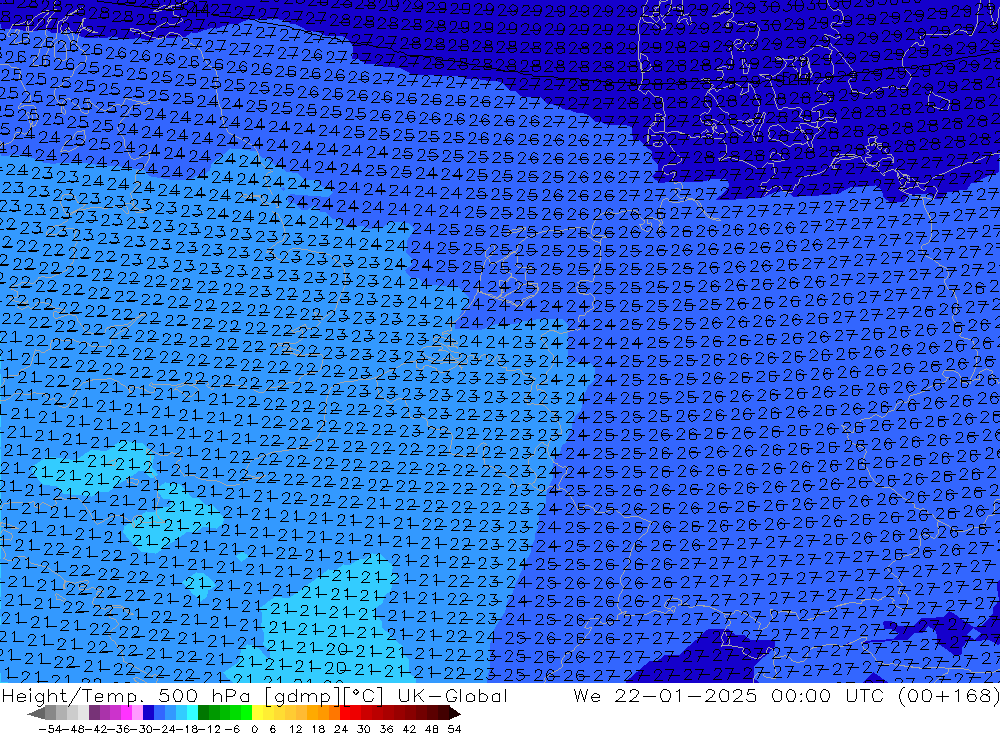This screenshot has width=1000, height=733.
Task: Click the '0' legend scale value
Action: pos(254,729)
